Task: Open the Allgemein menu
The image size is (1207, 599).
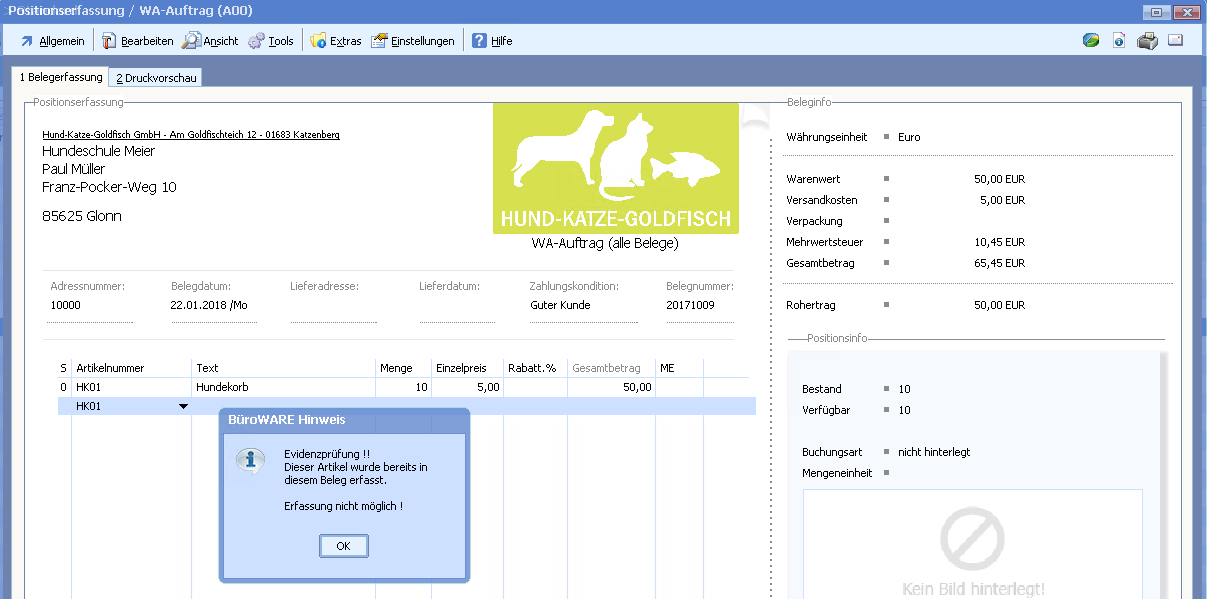Action: pyautogui.click(x=52, y=41)
